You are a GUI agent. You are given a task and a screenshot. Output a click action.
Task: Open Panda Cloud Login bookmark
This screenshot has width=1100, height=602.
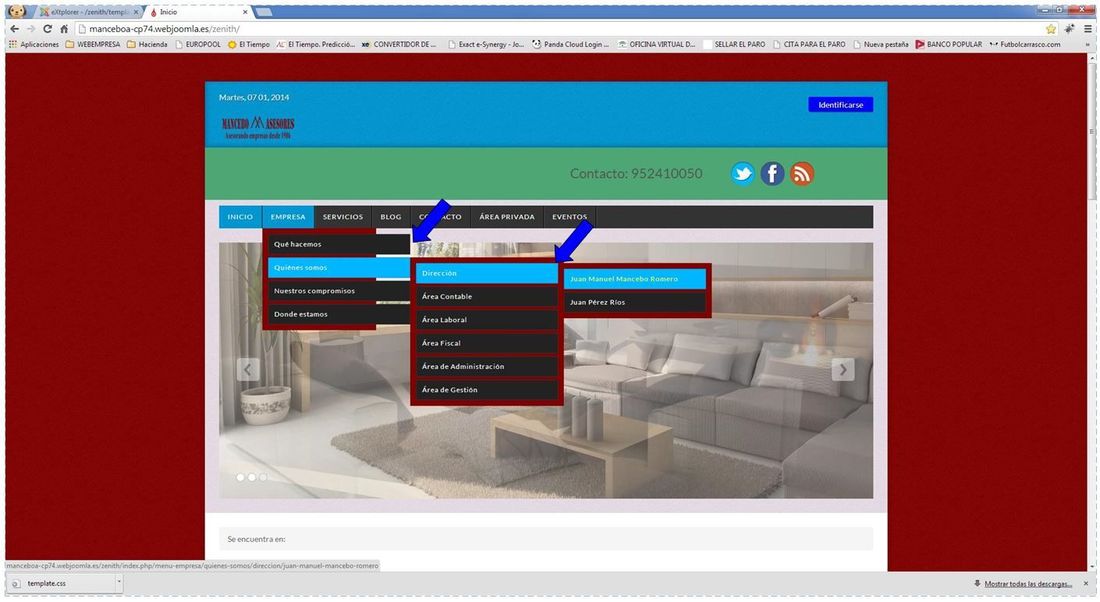tap(570, 44)
